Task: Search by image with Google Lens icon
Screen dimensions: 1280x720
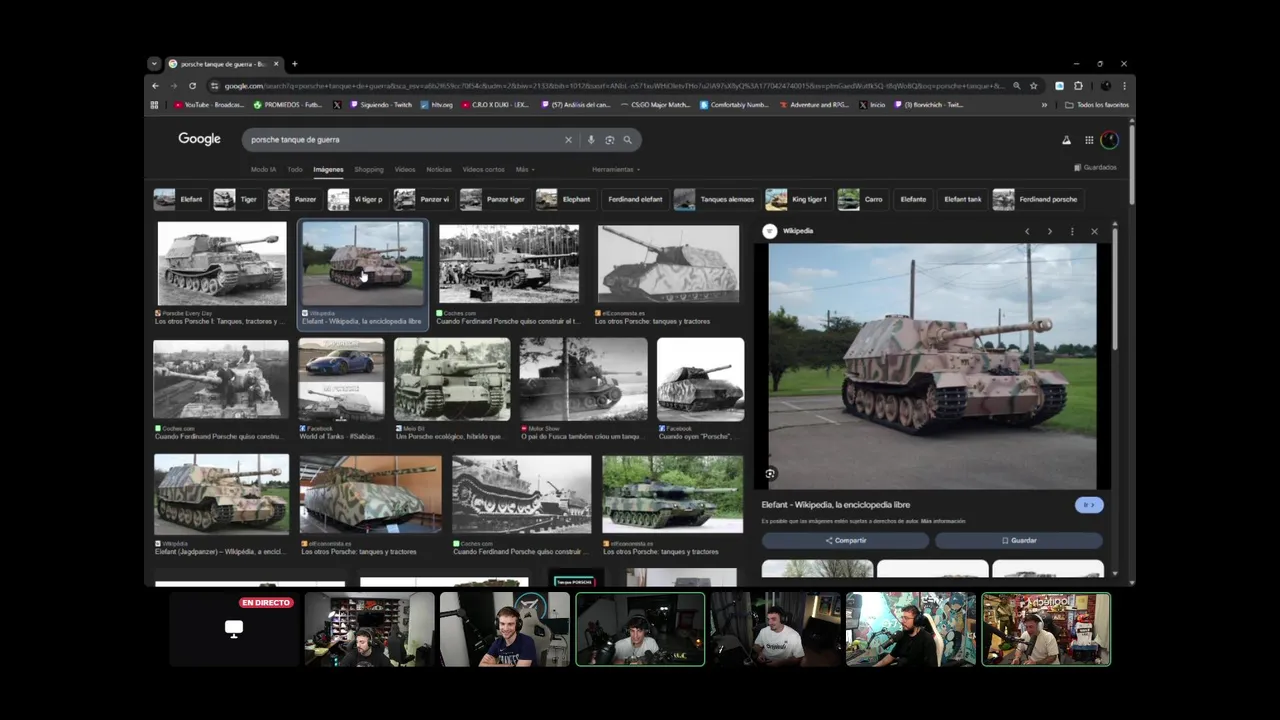Action: point(609,140)
